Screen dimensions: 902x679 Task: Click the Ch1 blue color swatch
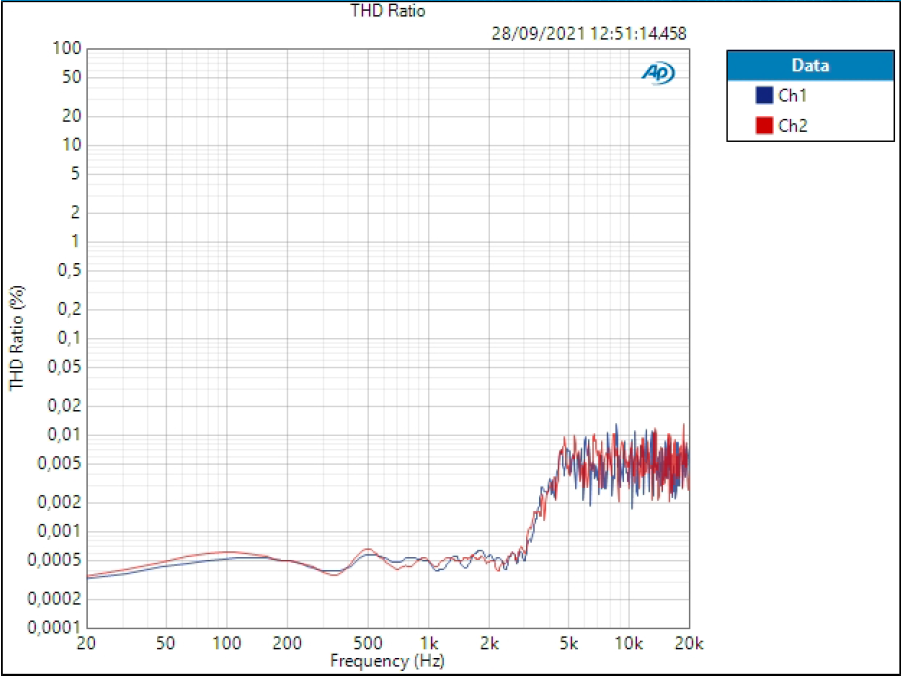coord(763,95)
